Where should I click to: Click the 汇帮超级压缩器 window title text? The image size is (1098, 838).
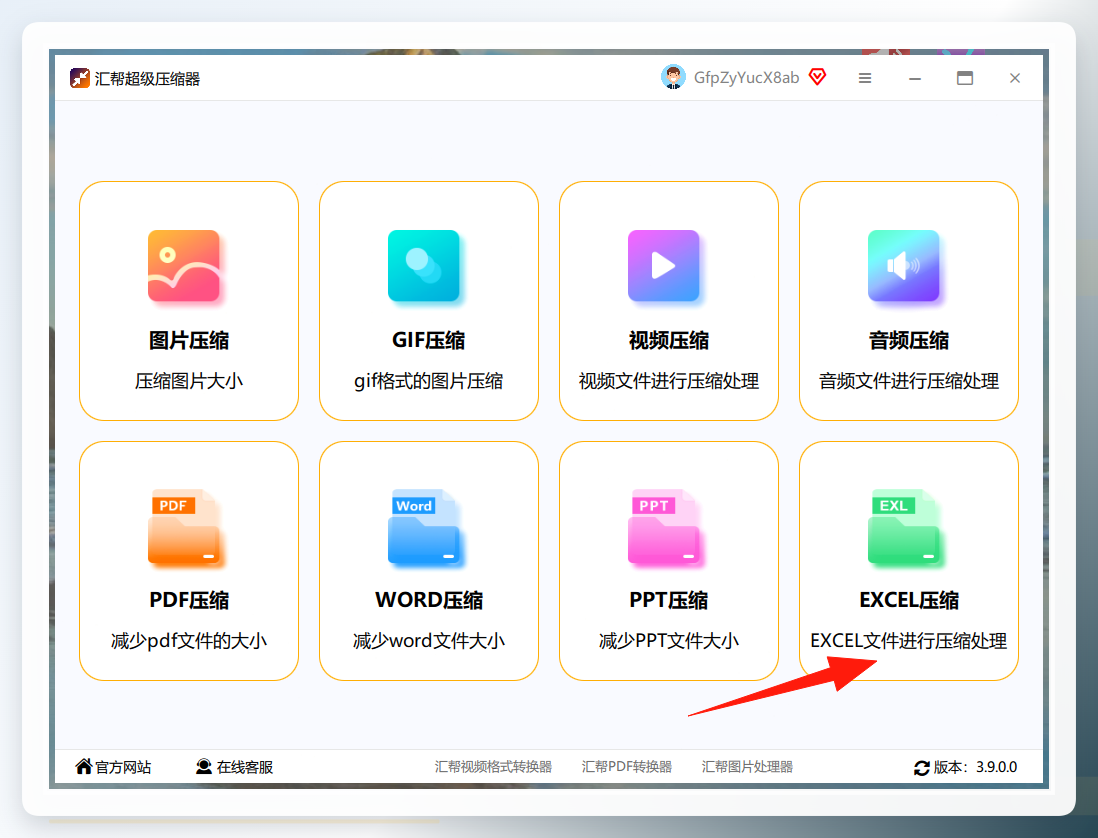147,78
